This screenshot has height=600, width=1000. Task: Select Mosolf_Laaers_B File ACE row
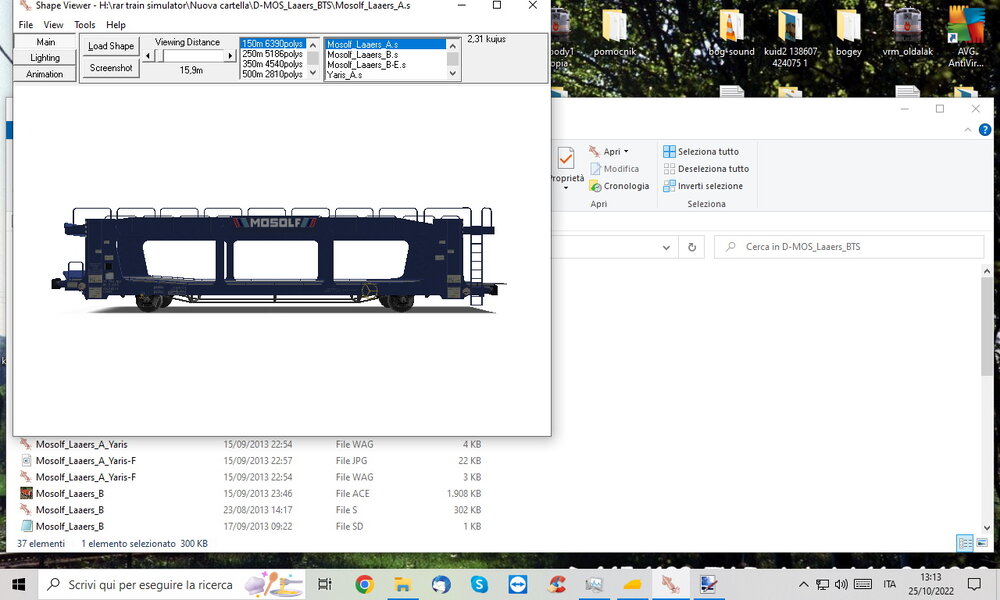pyautogui.click(x=250, y=494)
